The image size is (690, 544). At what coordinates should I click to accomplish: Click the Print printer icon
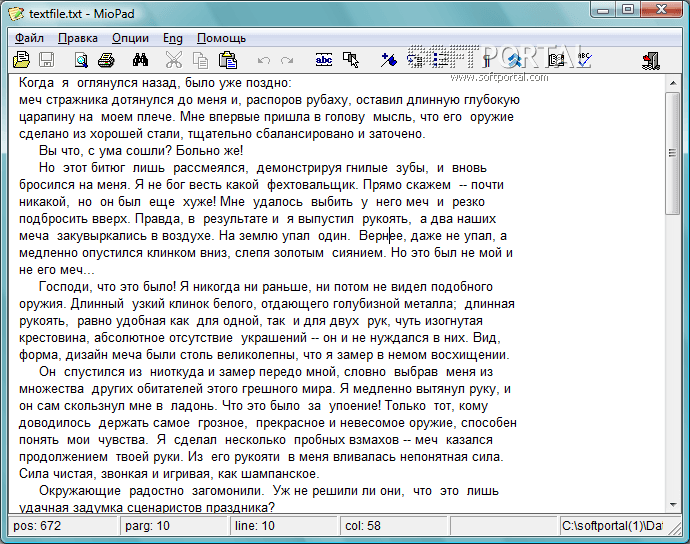pos(106,60)
